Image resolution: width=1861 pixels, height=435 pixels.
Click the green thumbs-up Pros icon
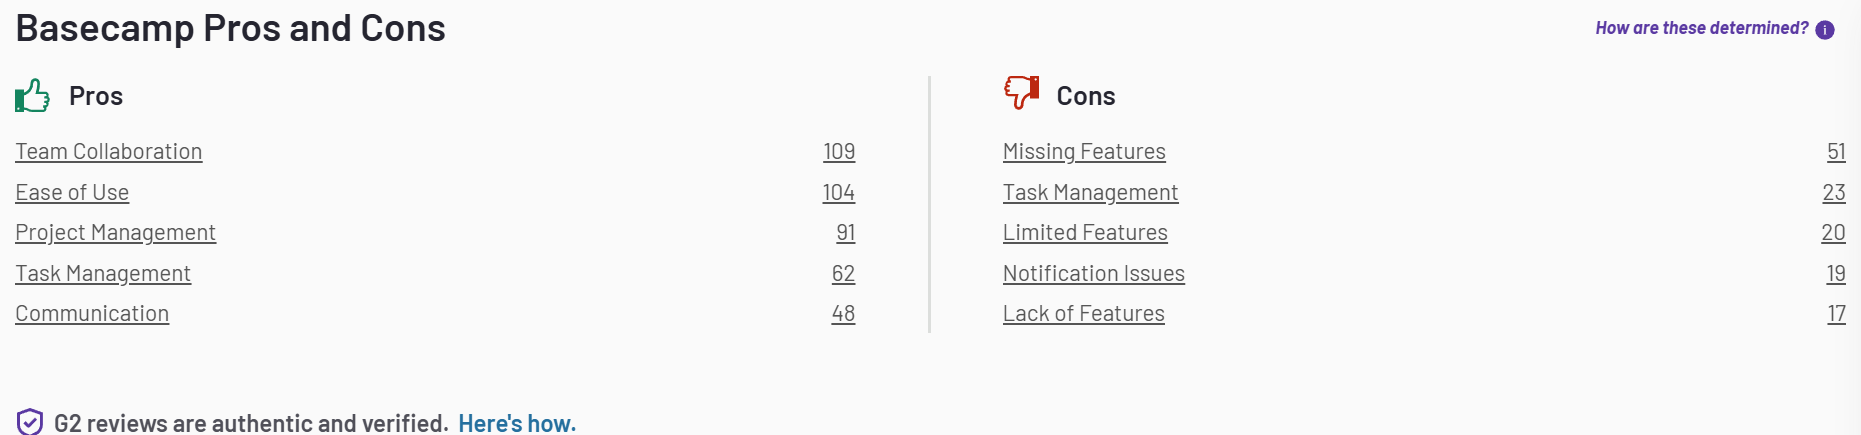pos(32,96)
